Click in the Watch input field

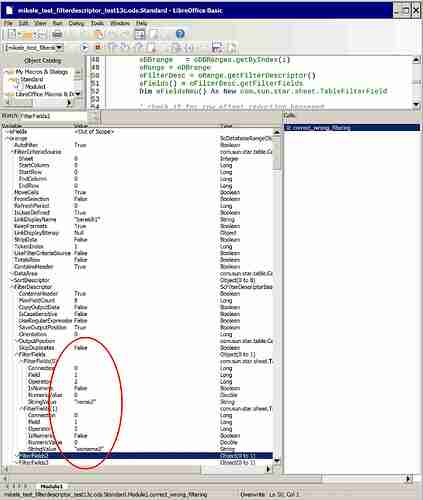(53, 116)
